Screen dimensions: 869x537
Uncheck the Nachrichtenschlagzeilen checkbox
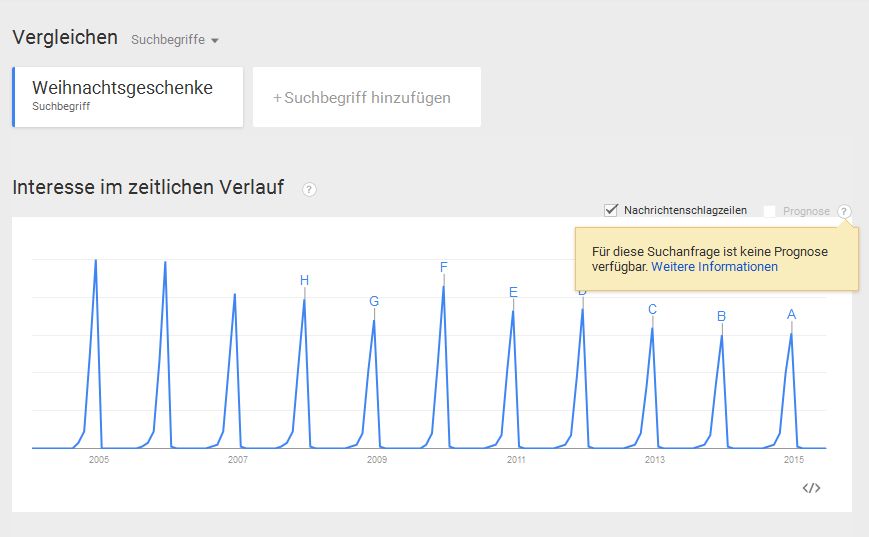[611, 210]
